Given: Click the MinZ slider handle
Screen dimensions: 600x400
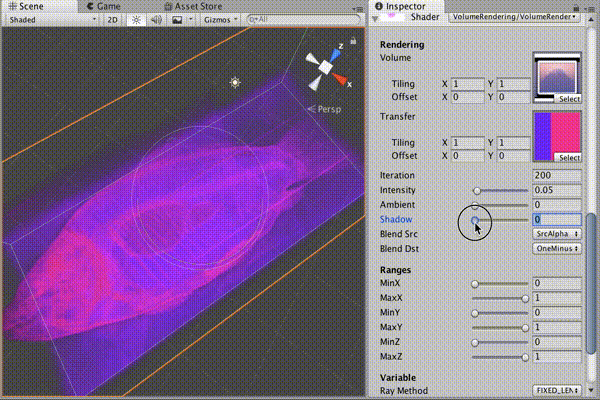Looking at the screenshot, I should click(475, 343).
